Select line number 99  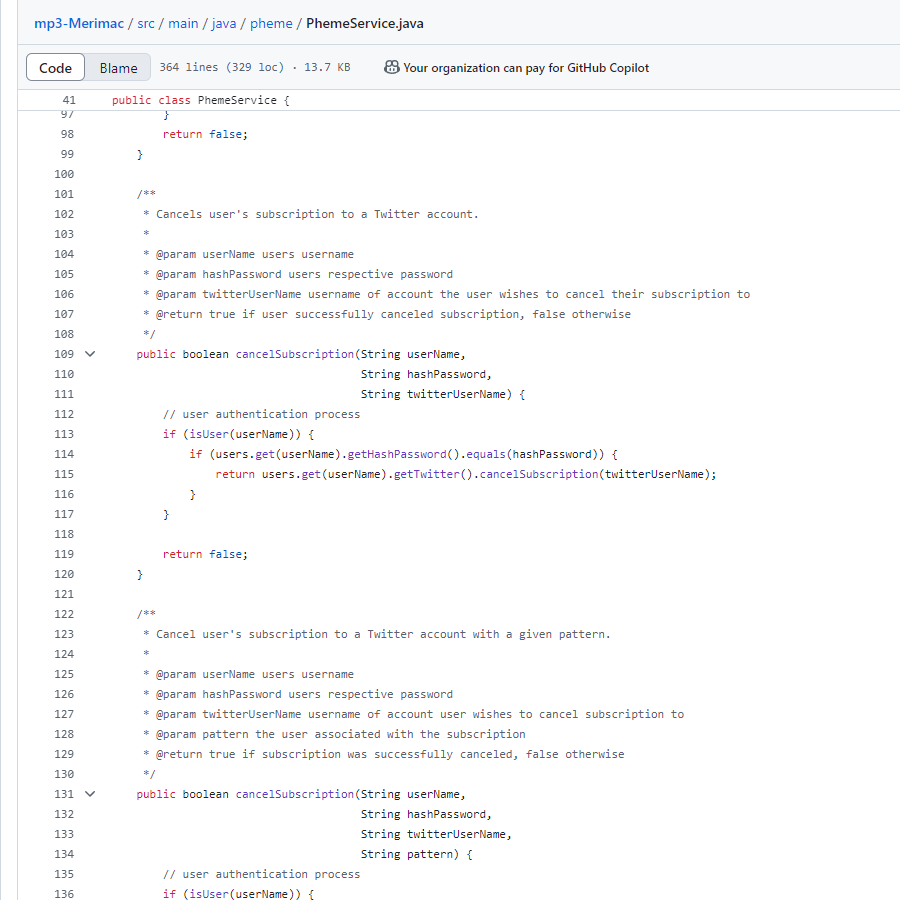[x=67, y=154]
